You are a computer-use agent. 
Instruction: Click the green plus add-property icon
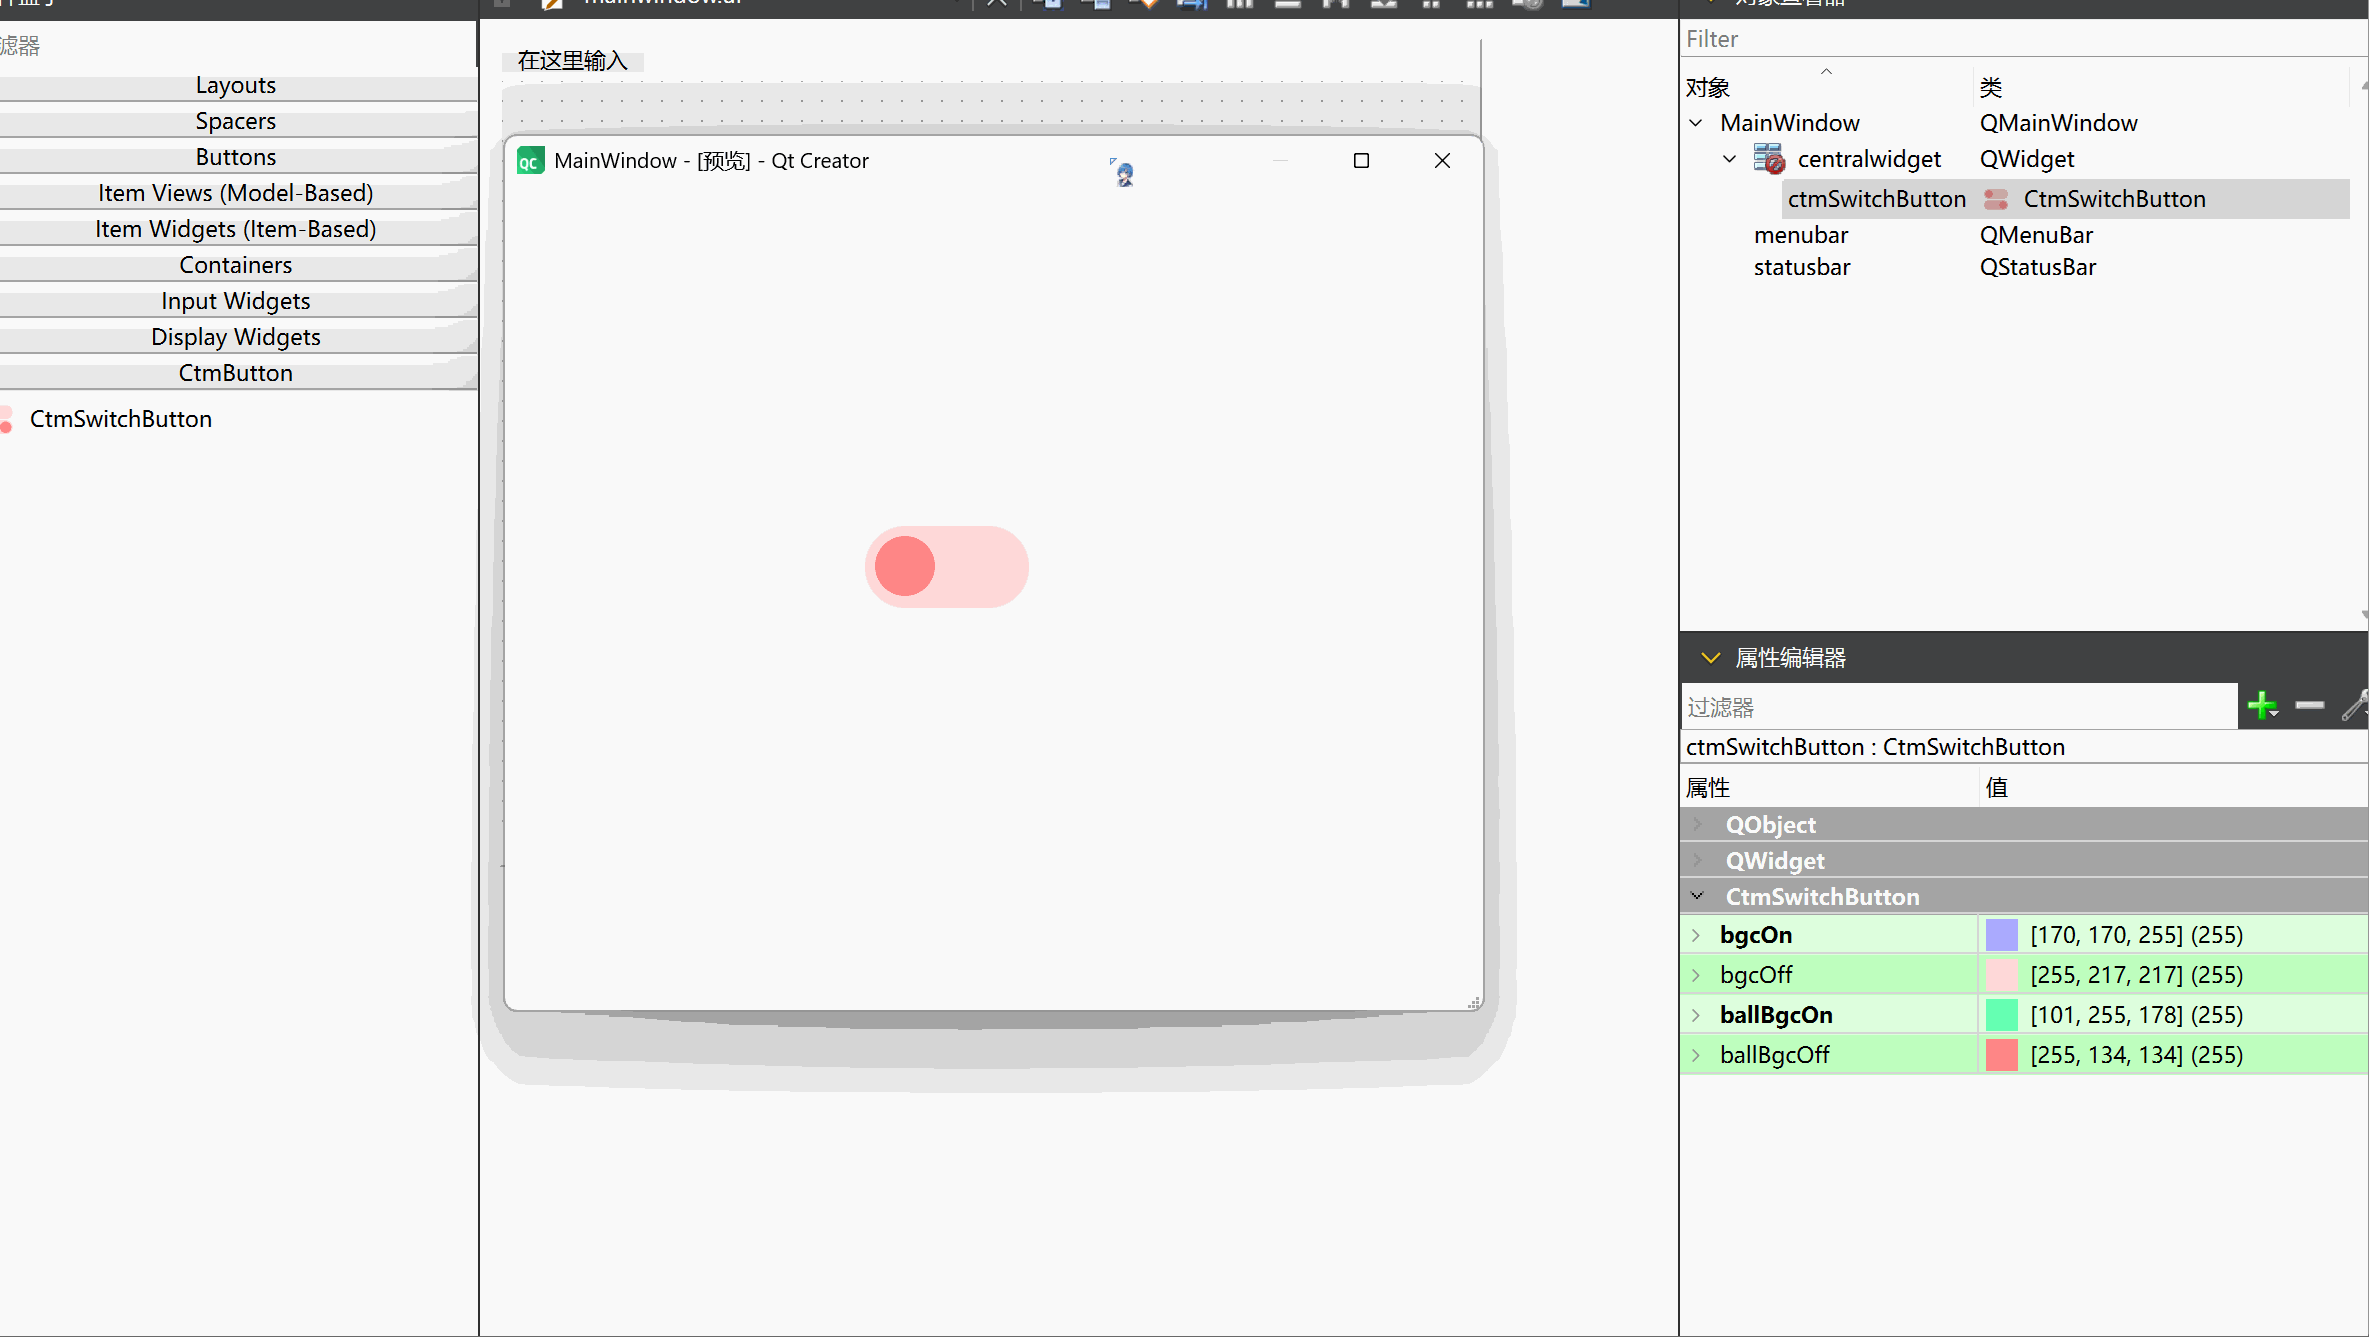click(2260, 706)
